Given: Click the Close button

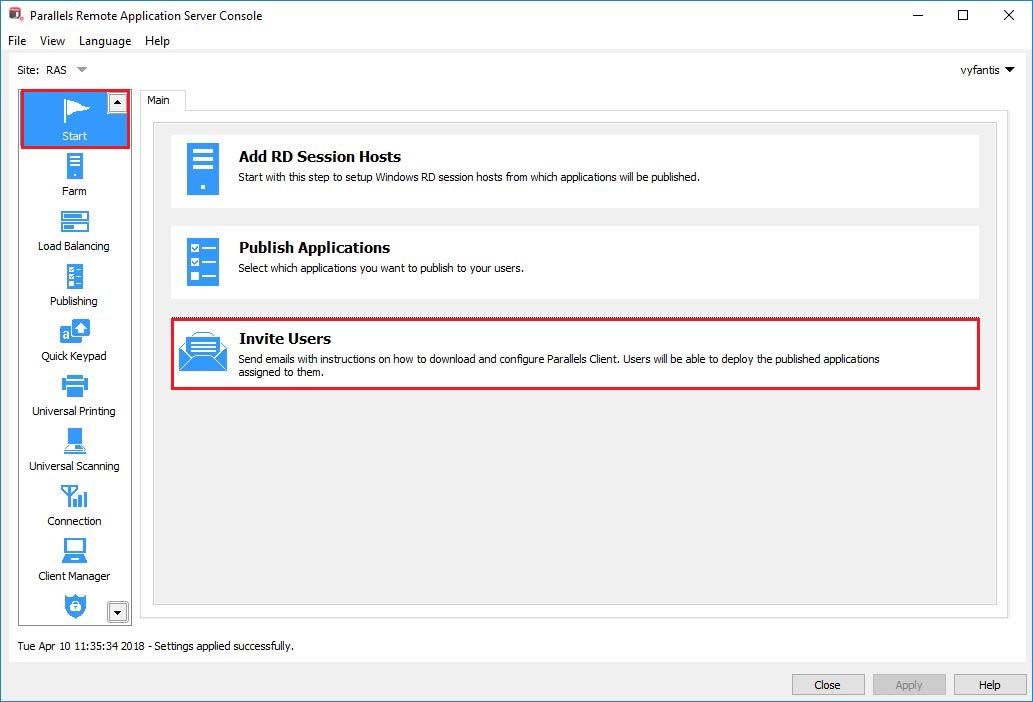Looking at the screenshot, I should (x=828, y=684).
